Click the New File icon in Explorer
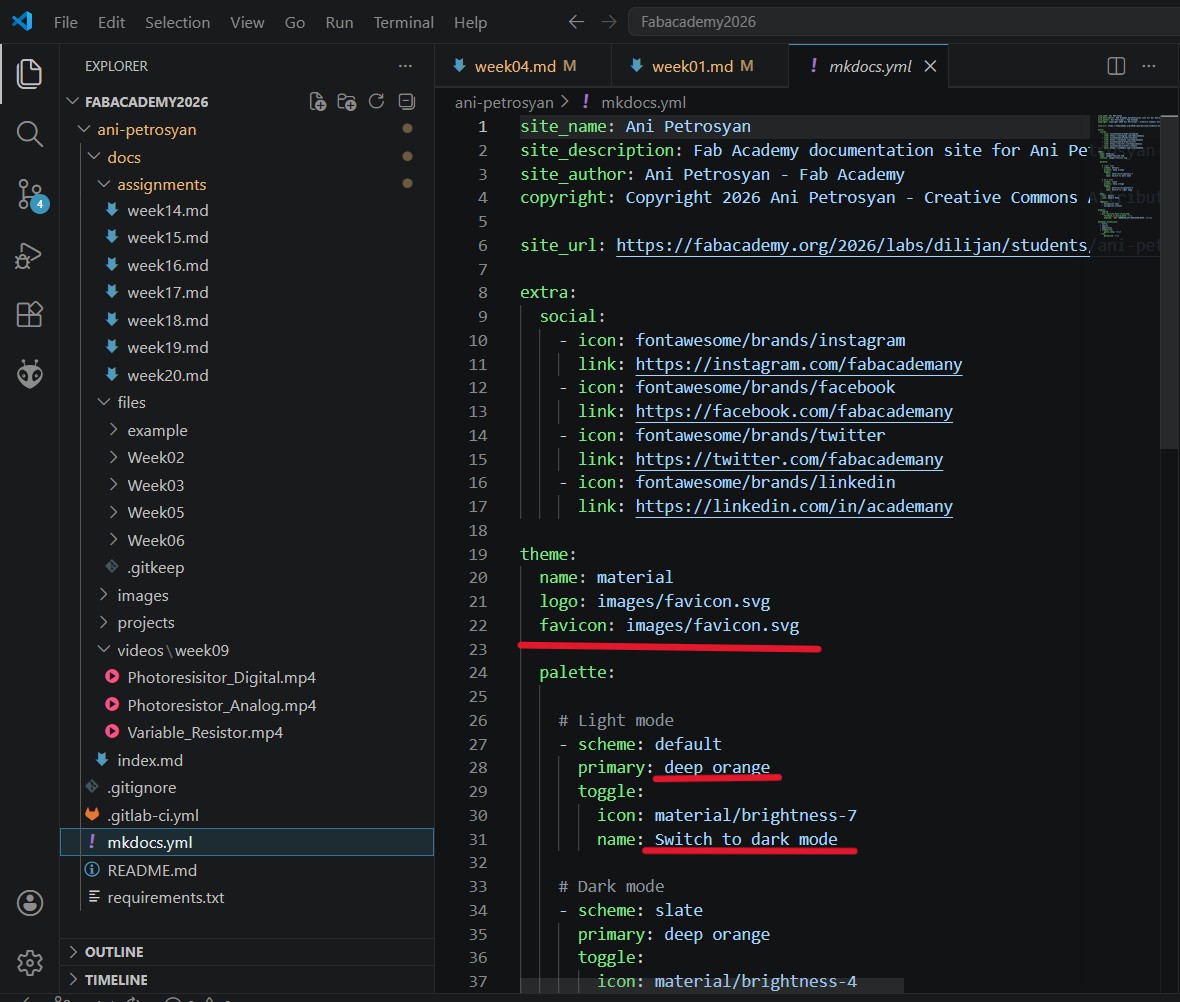The image size is (1180, 1002). 318,101
